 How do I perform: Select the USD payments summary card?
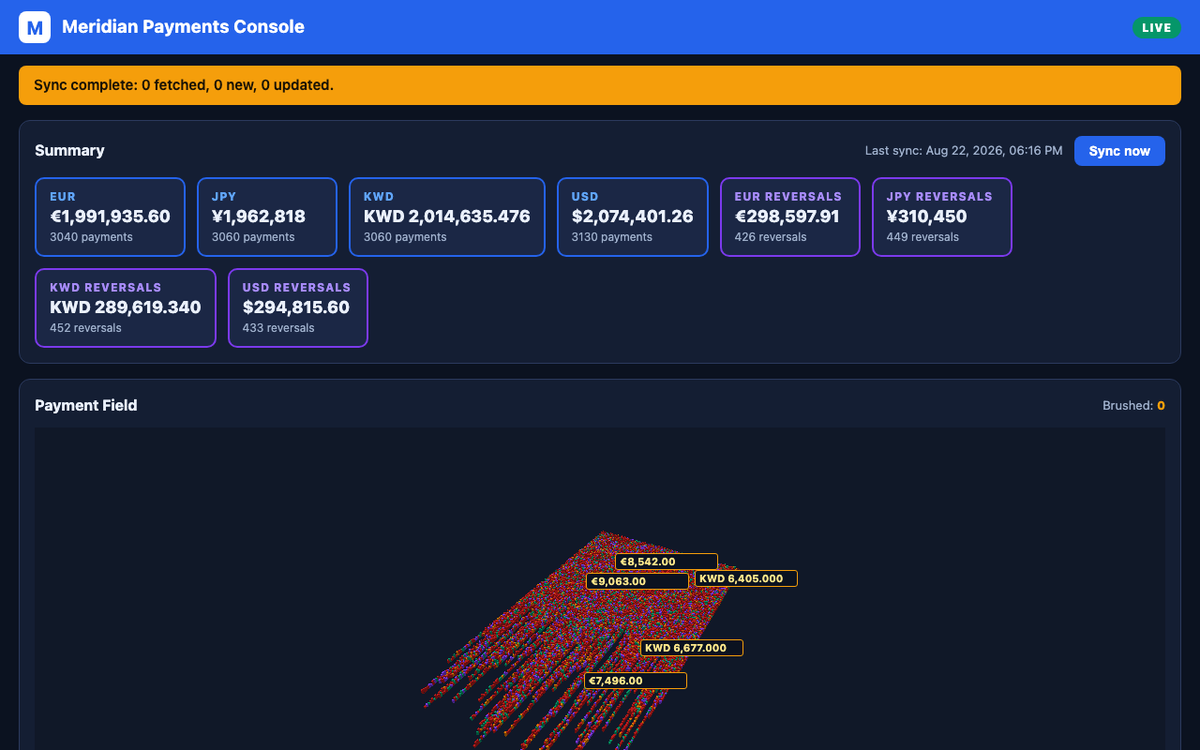coord(632,217)
